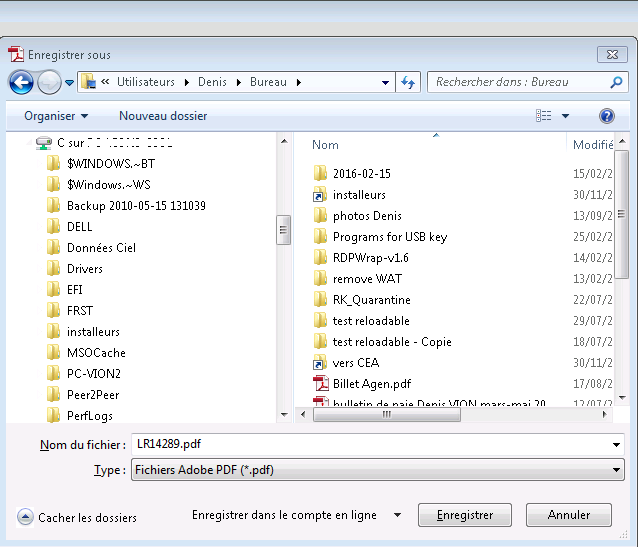Click installeurs shortcut icon in file list

[320, 195]
